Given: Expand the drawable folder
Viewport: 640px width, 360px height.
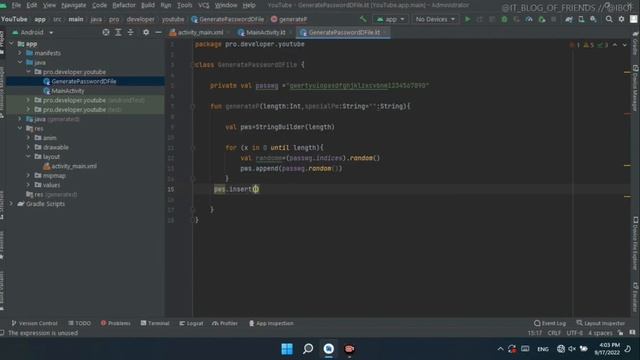Looking at the screenshot, I should (x=28, y=147).
